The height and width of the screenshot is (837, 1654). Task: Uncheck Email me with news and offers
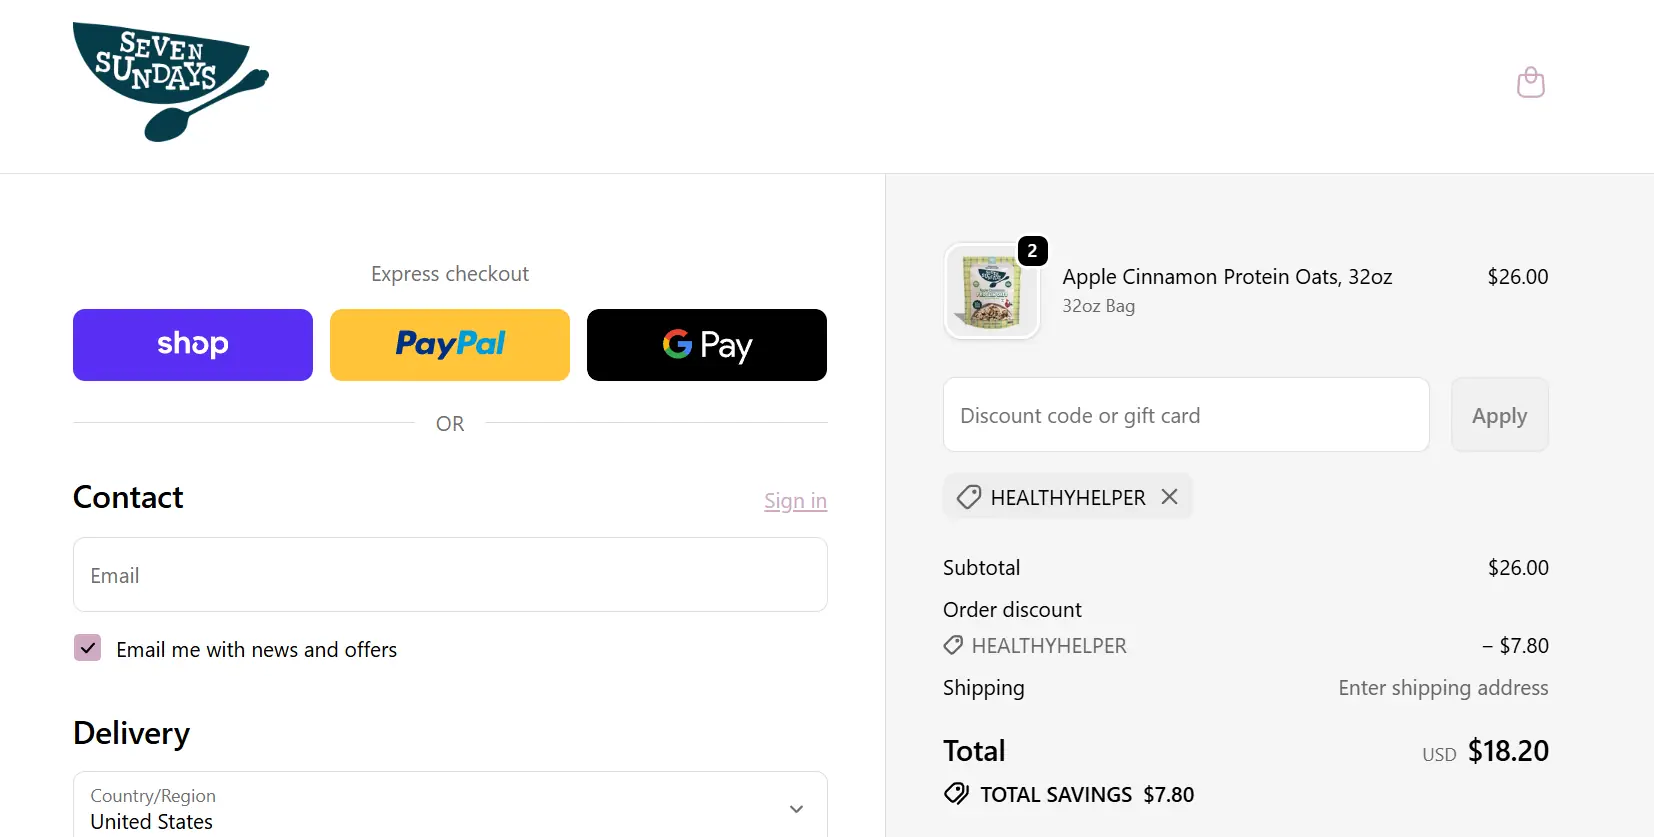click(88, 648)
